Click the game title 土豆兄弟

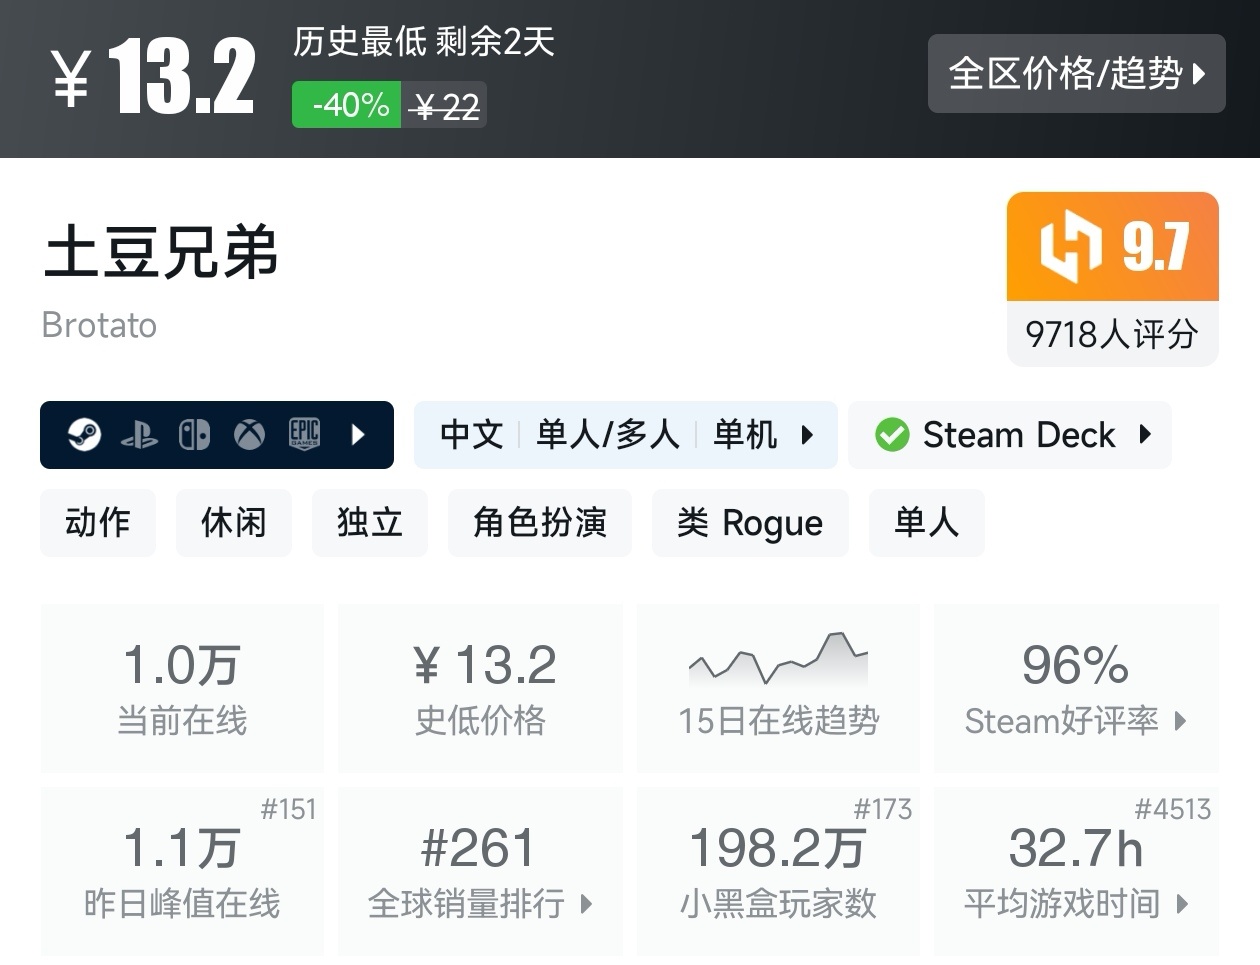pyautogui.click(x=160, y=251)
